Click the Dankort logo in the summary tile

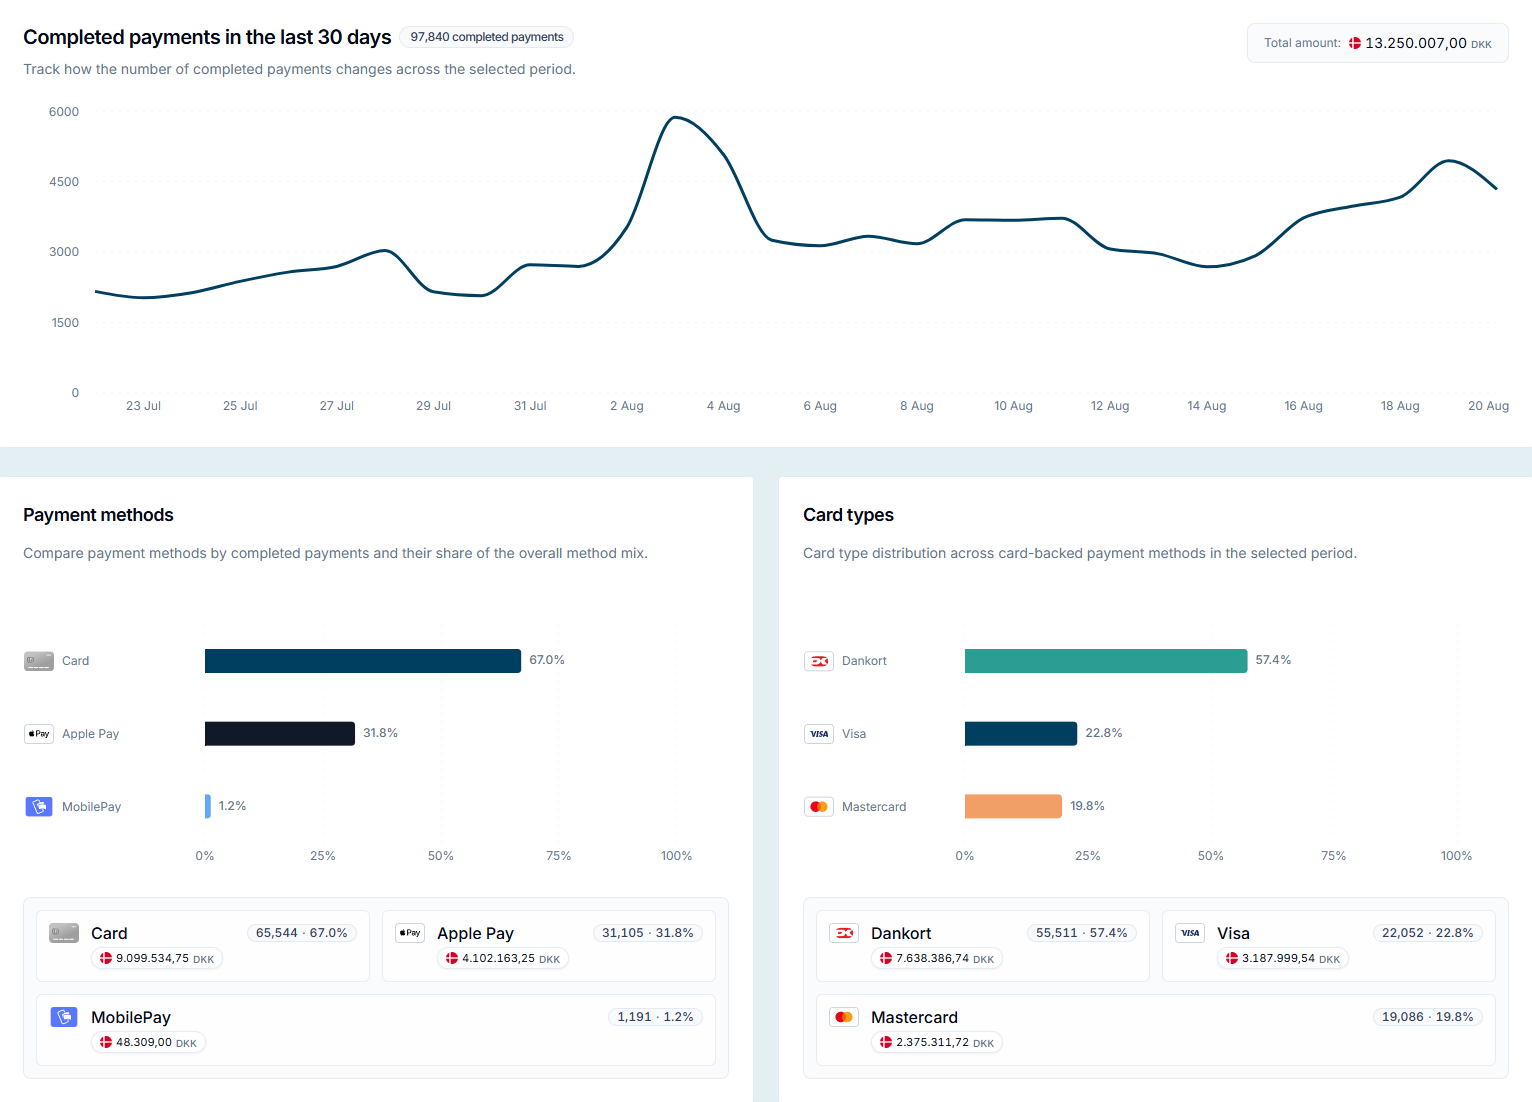coord(844,933)
